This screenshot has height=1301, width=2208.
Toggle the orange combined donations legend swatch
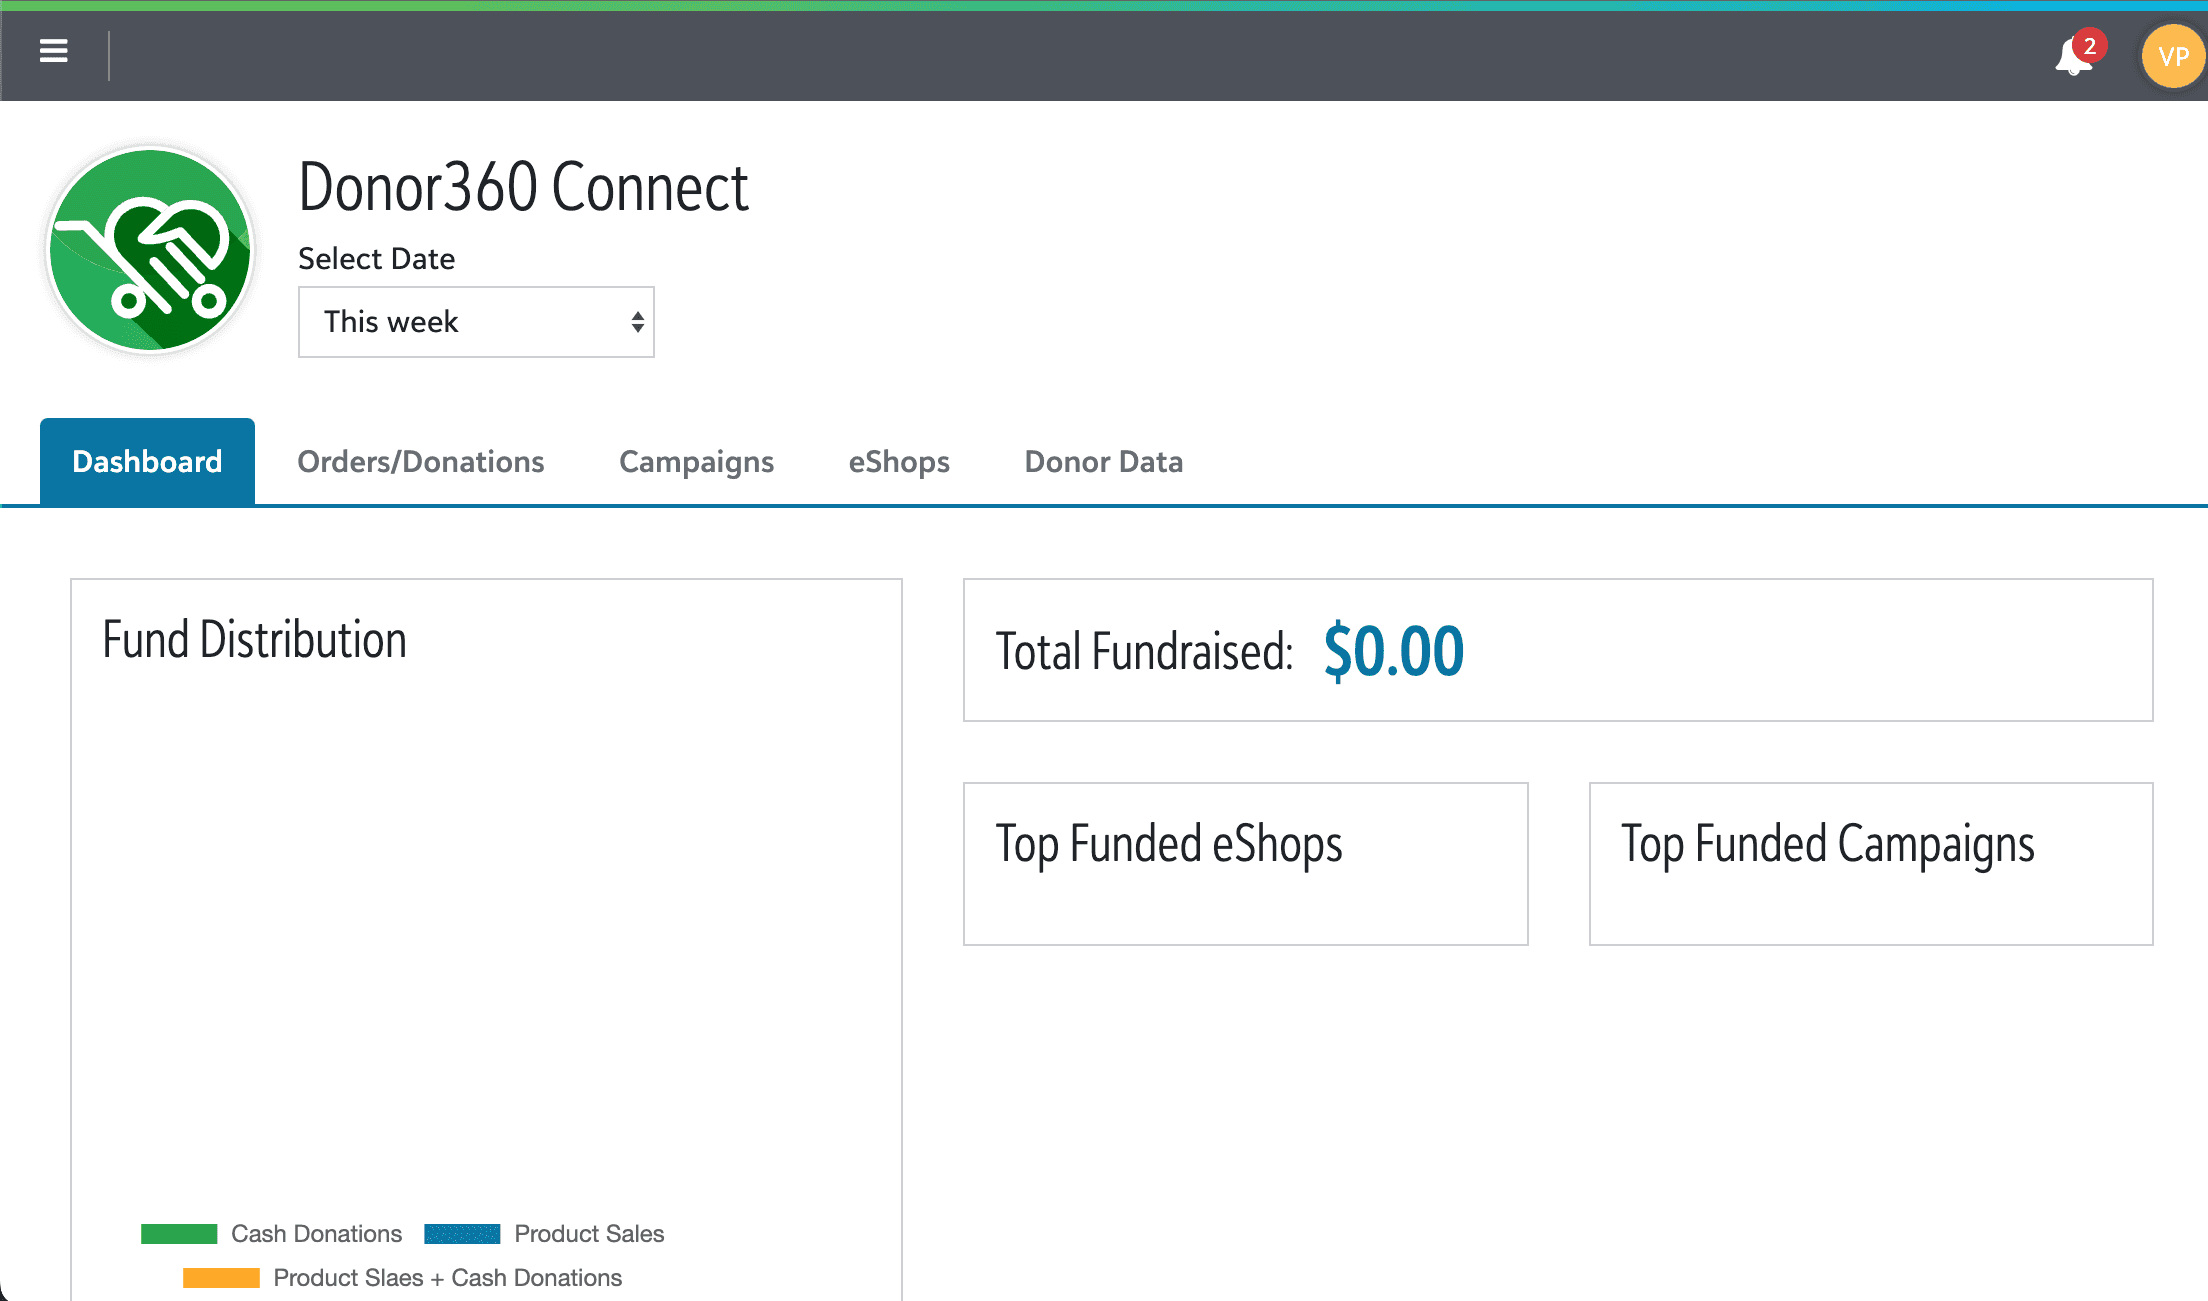click(x=221, y=1278)
